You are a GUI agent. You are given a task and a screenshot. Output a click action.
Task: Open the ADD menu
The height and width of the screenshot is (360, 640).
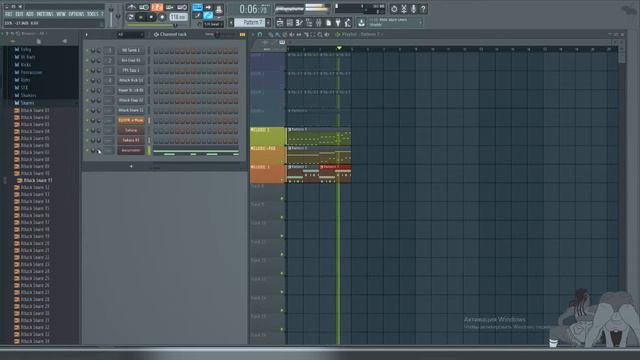point(30,14)
